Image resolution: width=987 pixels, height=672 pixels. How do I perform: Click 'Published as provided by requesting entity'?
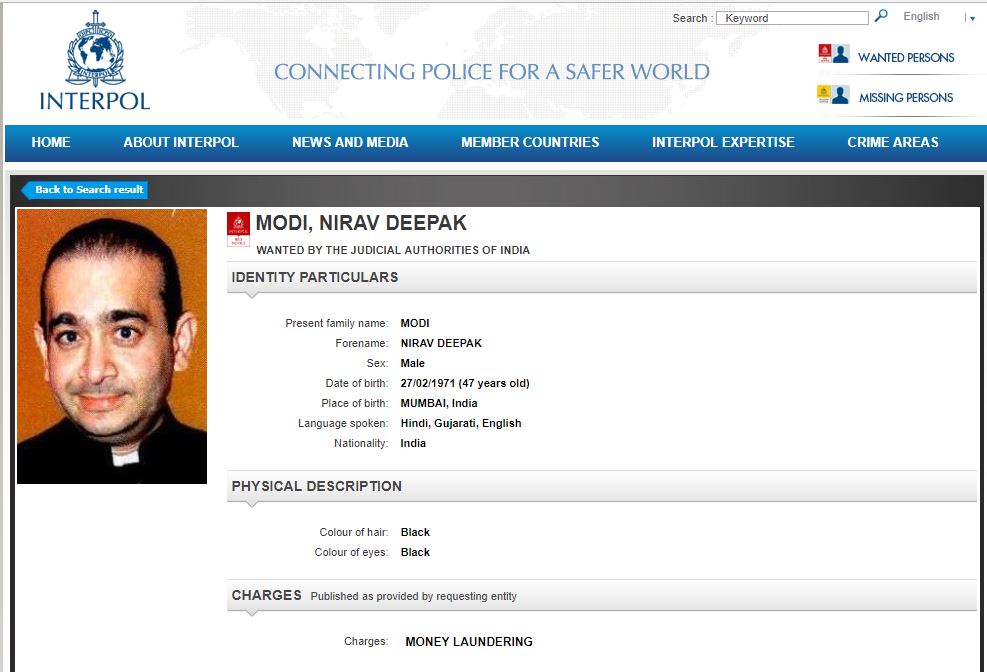[414, 596]
